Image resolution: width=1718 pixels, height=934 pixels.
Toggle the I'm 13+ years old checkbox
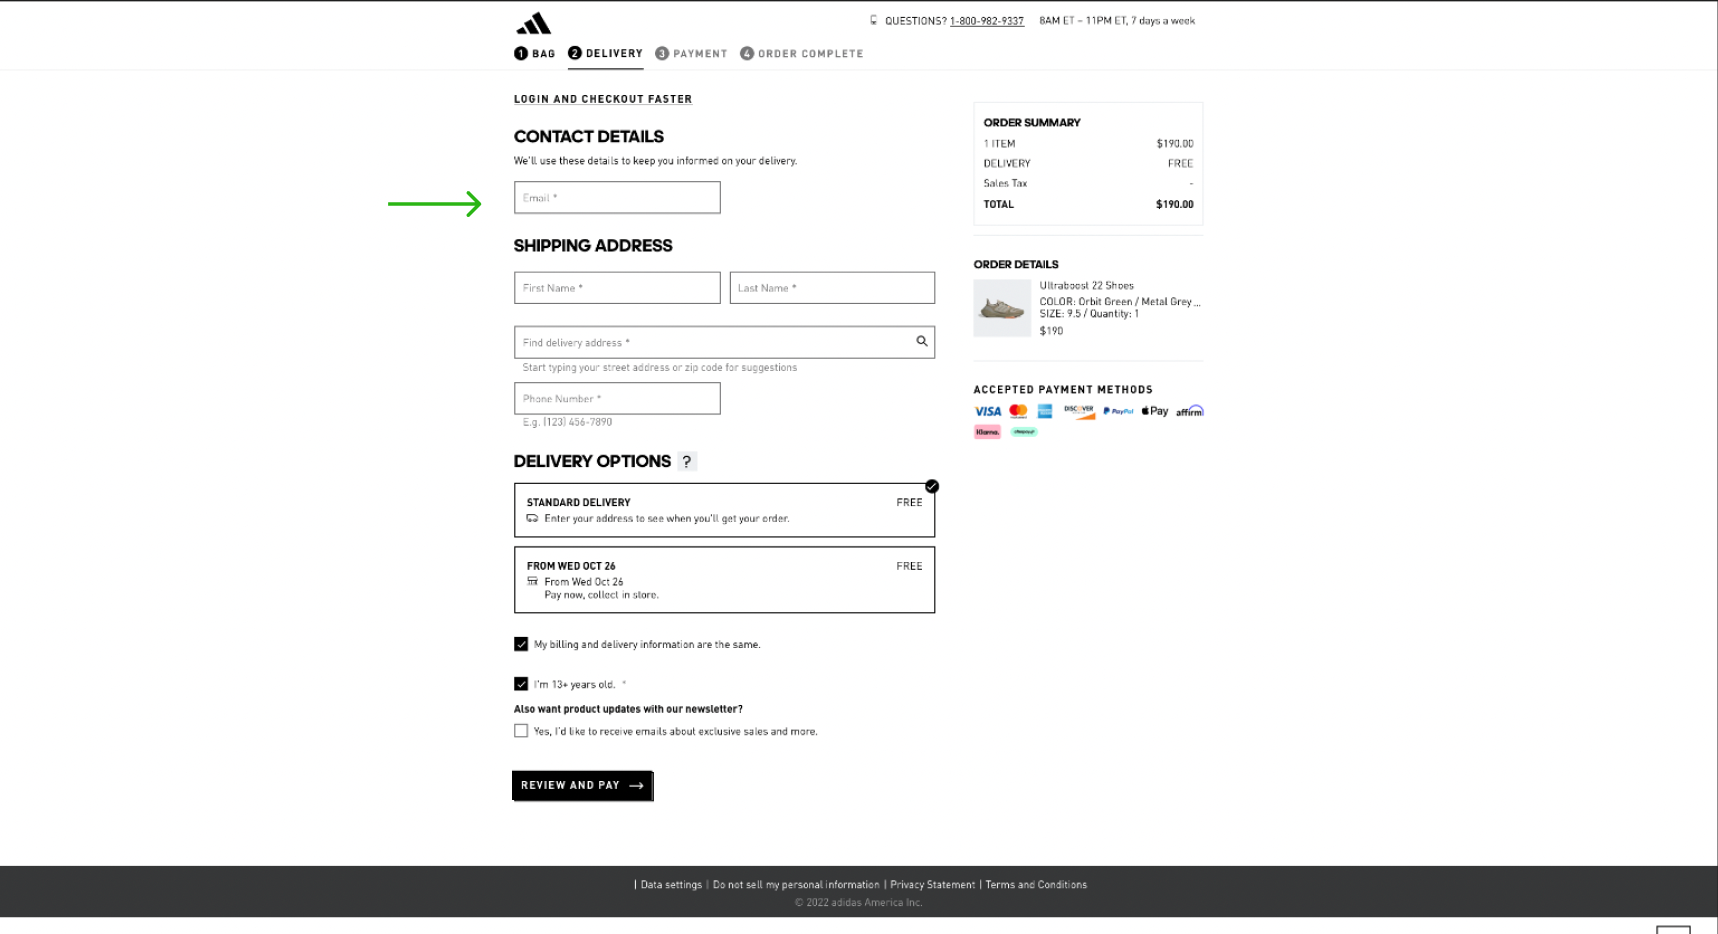pyautogui.click(x=521, y=684)
